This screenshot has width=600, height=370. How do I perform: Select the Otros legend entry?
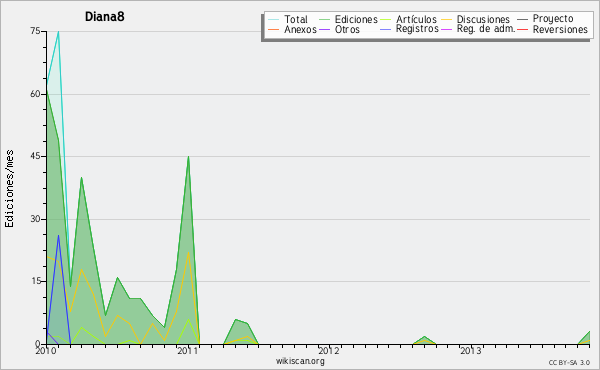pyautogui.click(x=347, y=29)
